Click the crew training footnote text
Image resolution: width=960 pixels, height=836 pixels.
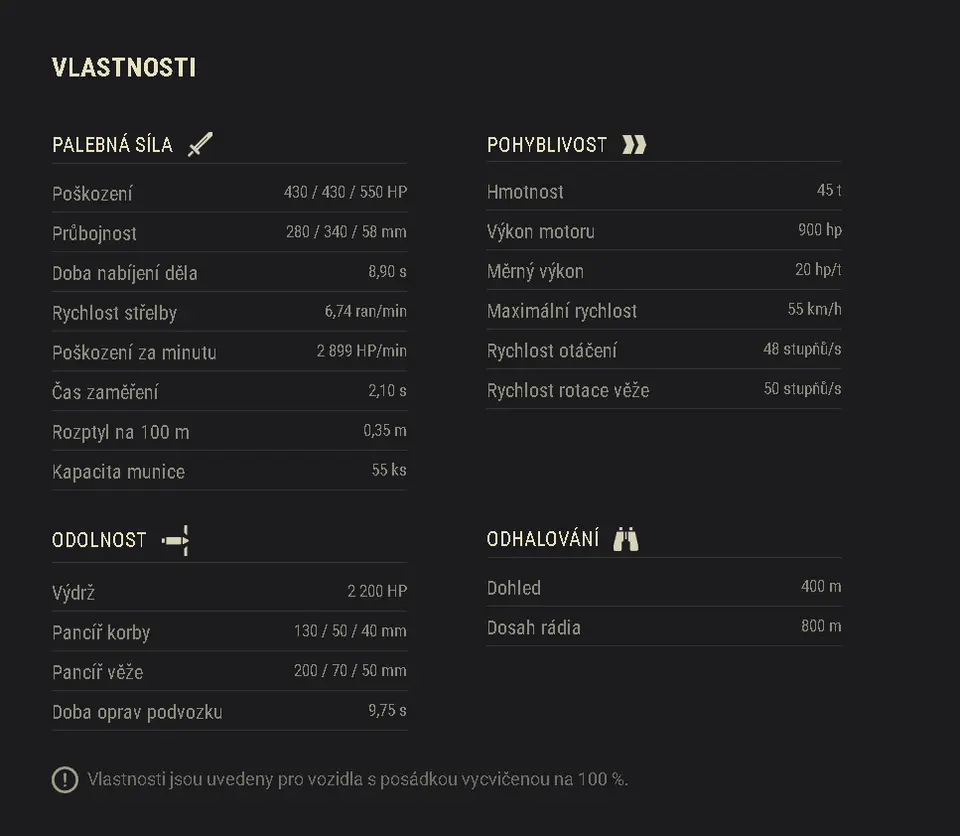point(358,779)
